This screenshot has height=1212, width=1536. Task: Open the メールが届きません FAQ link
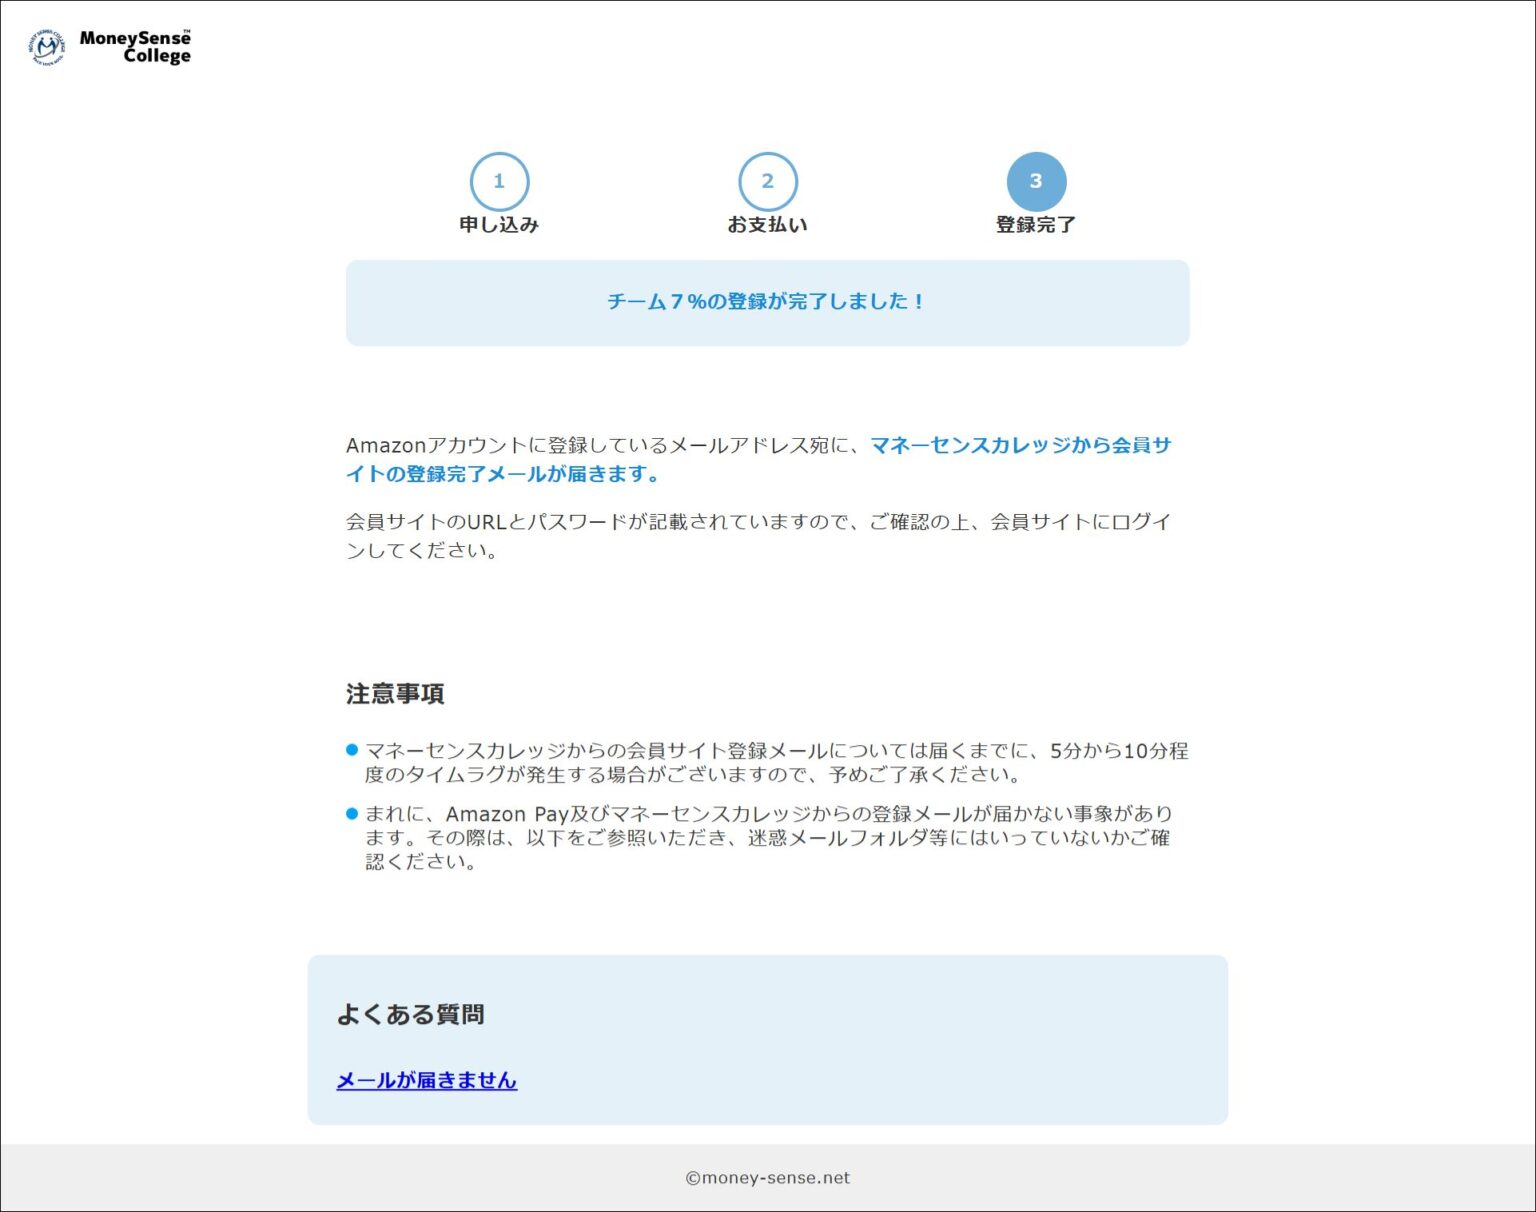tap(426, 1080)
